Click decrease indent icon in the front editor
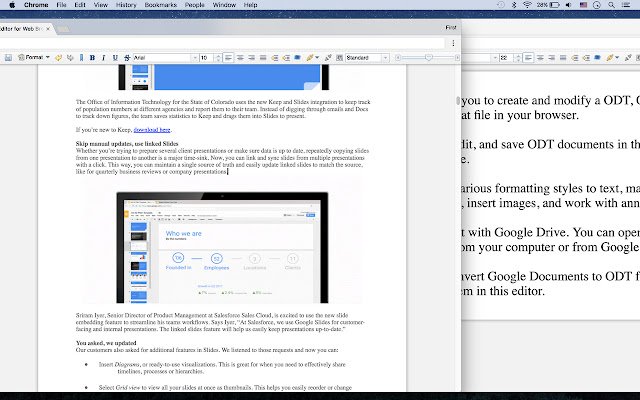This screenshot has height=400, width=640. [274, 58]
